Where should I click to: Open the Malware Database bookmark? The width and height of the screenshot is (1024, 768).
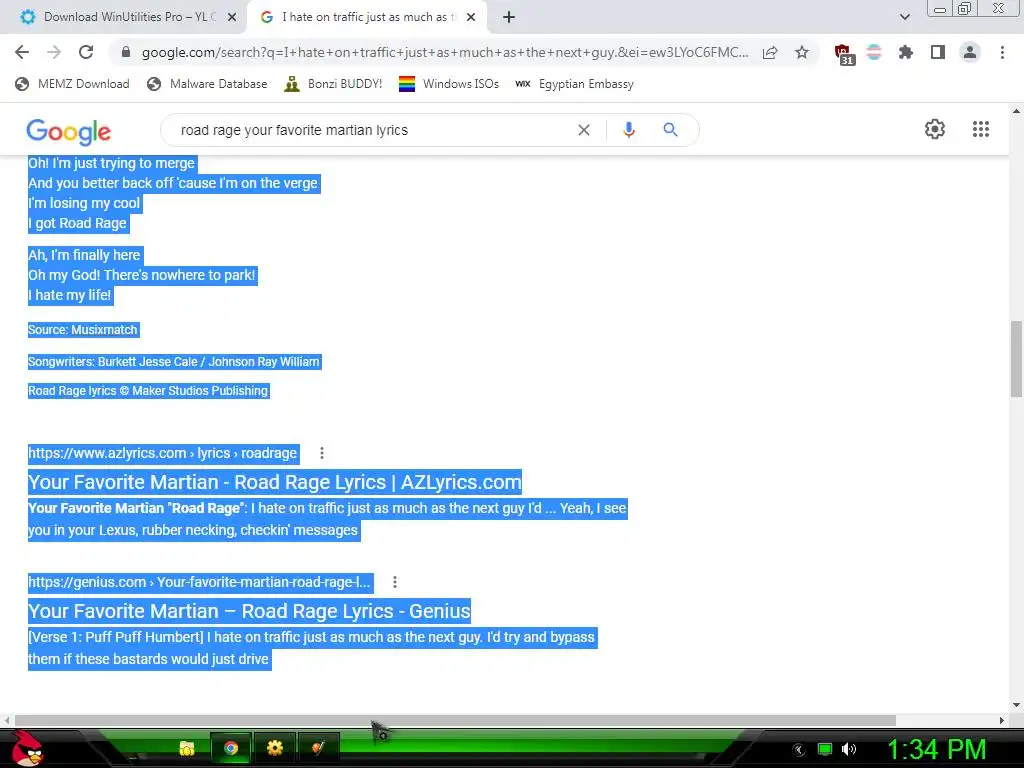[207, 84]
